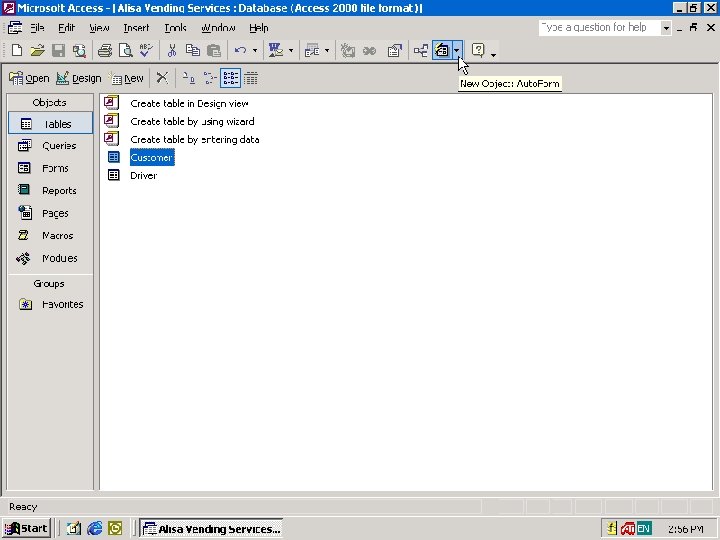Click the Cut scissors icon
Viewport: 720px width, 540px height.
coord(172,50)
